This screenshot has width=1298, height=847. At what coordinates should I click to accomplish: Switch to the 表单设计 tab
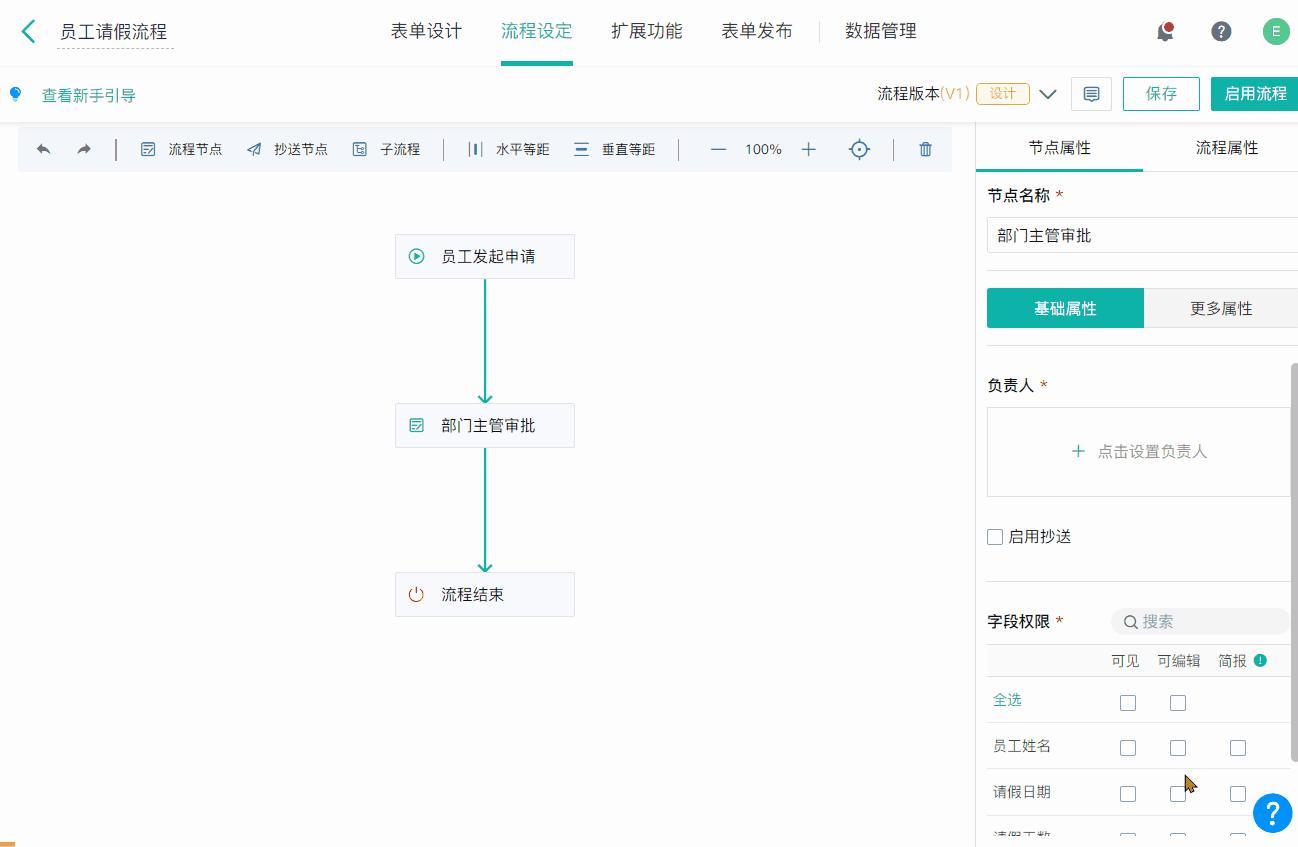pyautogui.click(x=425, y=31)
